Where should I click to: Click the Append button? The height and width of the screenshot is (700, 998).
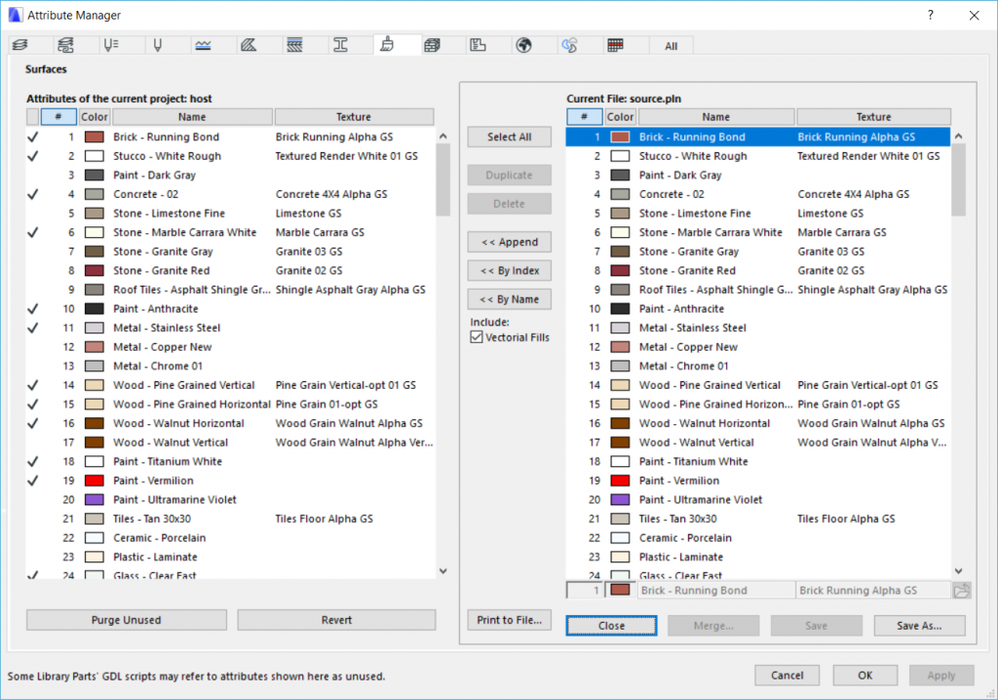(509, 242)
